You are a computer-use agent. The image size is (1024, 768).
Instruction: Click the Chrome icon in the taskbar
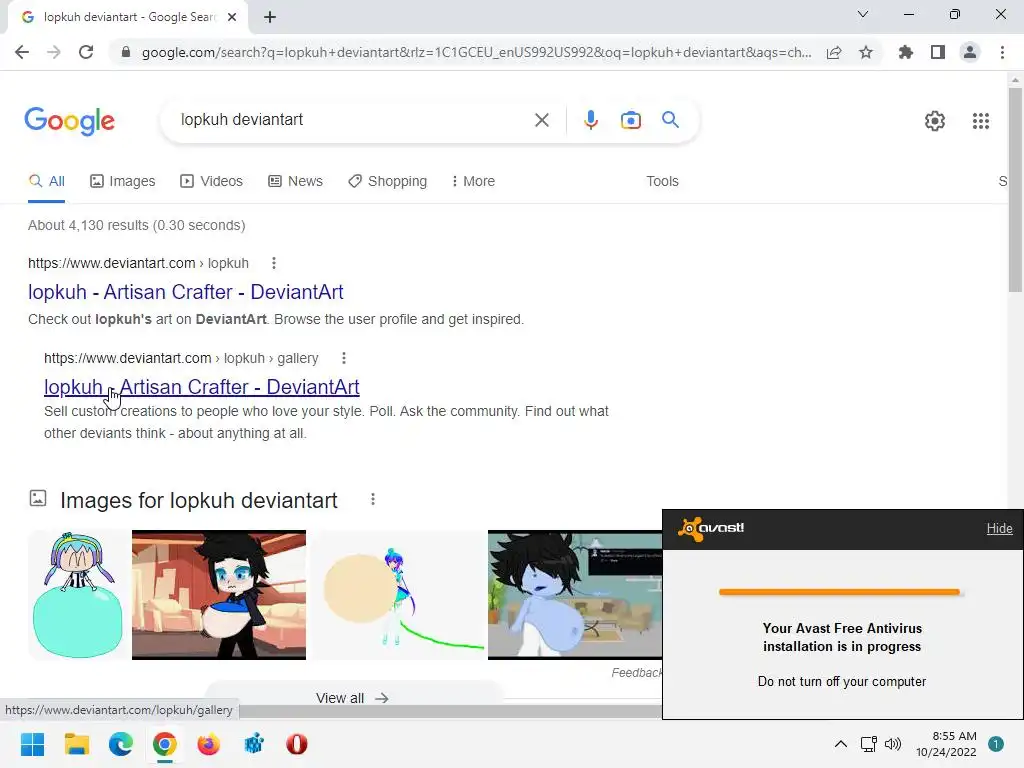(165, 744)
